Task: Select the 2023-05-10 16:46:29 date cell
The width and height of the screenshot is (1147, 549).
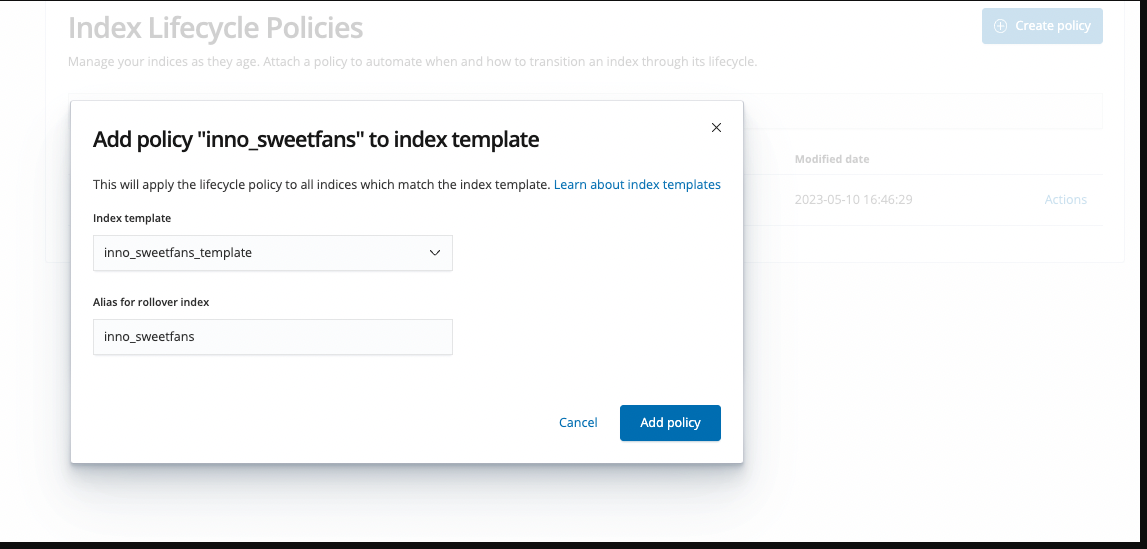Action: [853, 200]
